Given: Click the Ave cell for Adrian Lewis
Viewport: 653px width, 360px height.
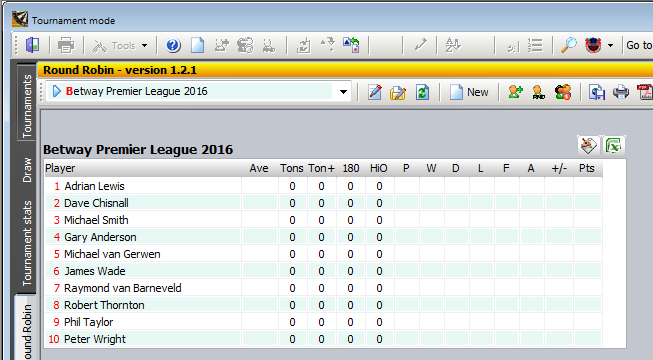Looking at the screenshot, I should [x=260, y=186].
